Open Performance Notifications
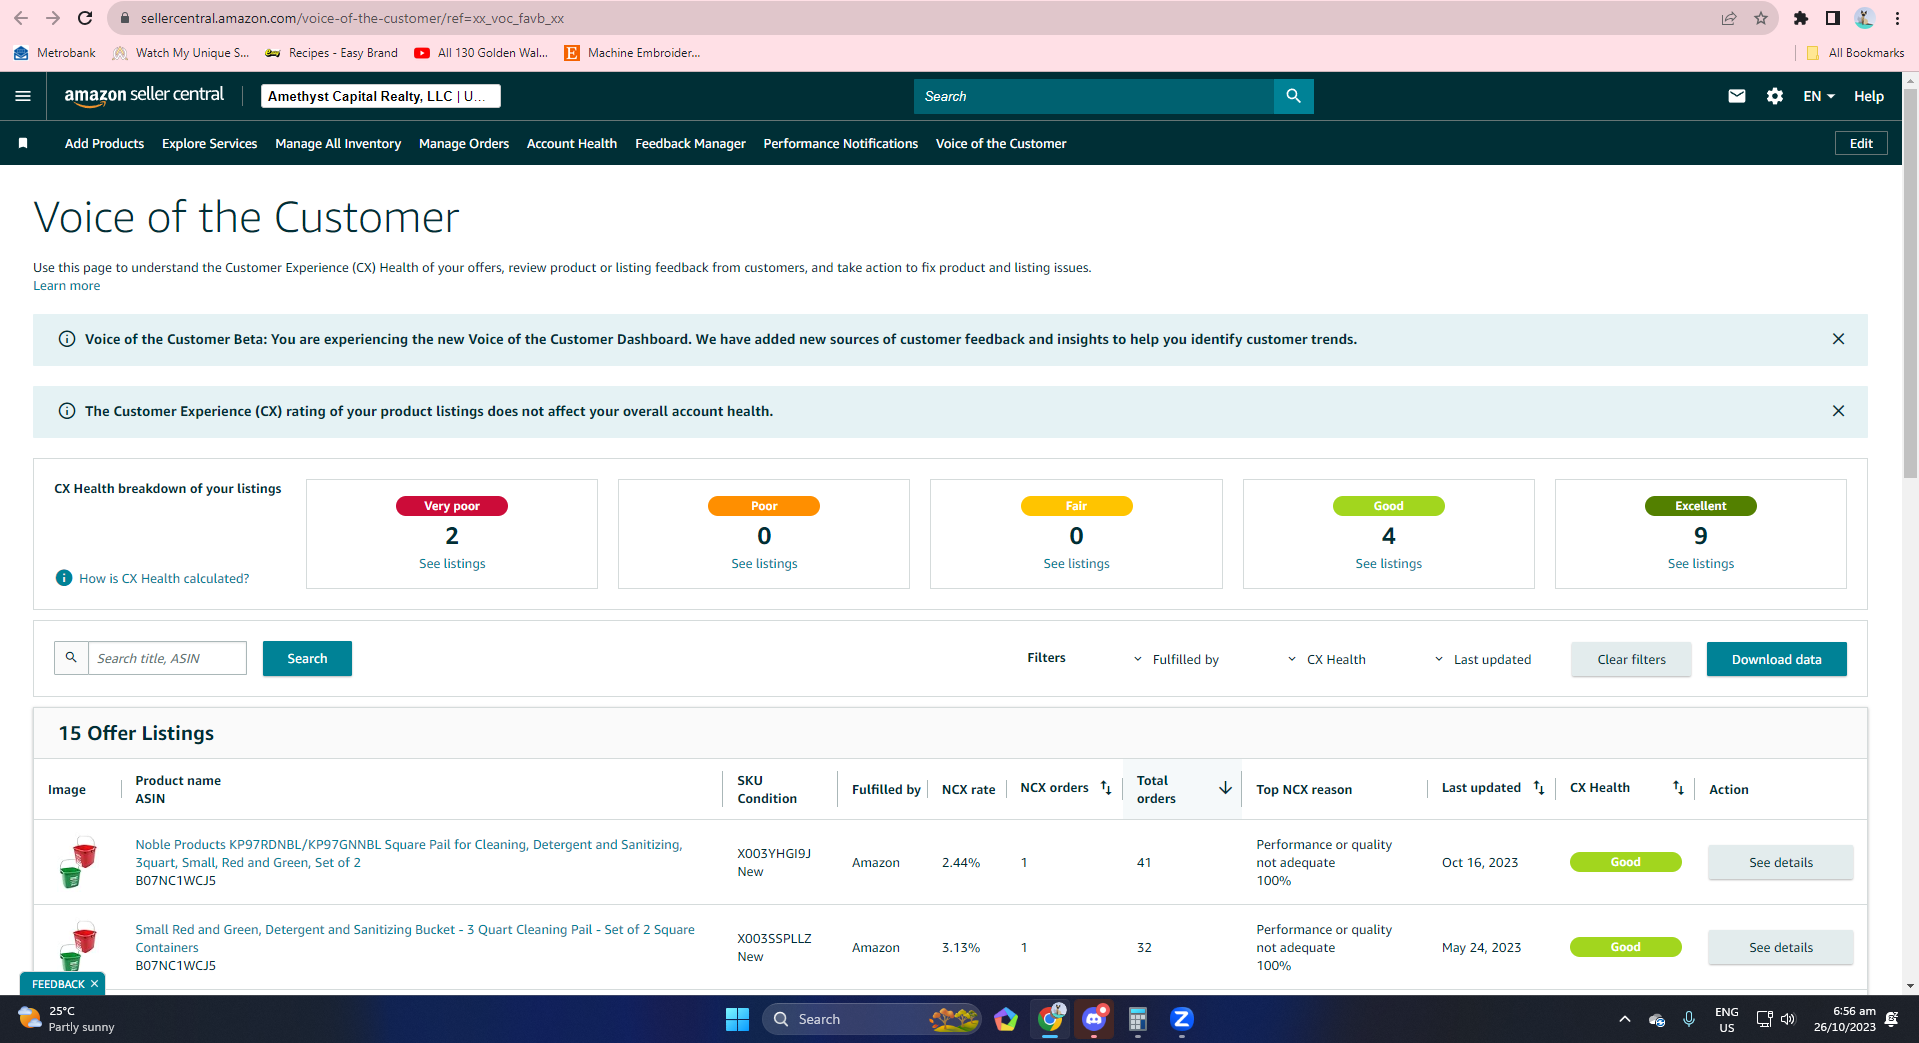This screenshot has width=1919, height=1043. pyautogui.click(x=841, y=143)
